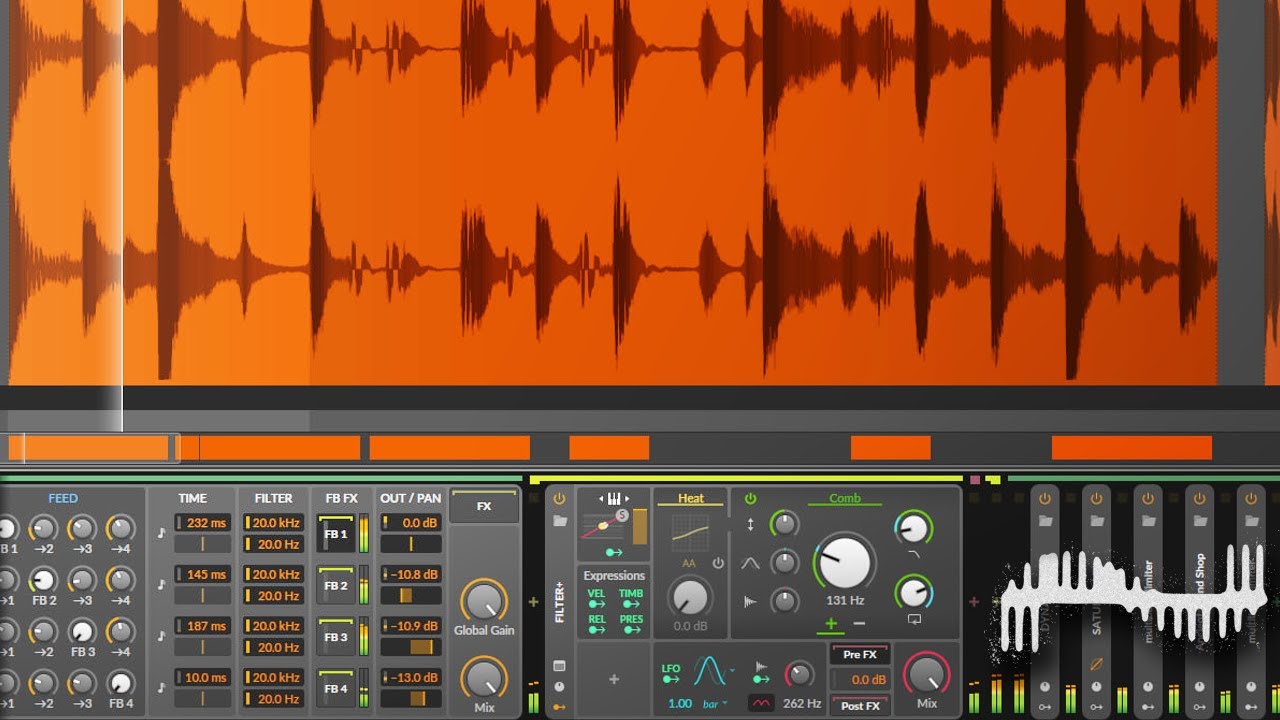Insert device with plus after Filter+

(x=974, y=602)
